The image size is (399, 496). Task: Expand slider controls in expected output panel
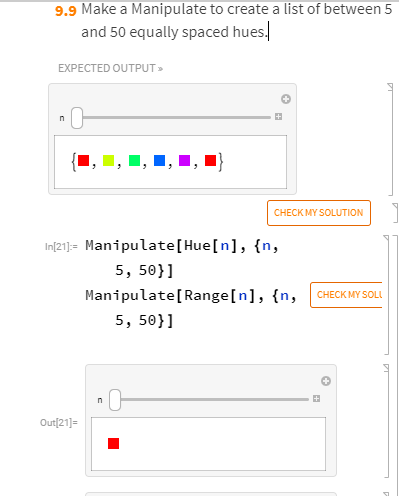[x=278, y=116]
